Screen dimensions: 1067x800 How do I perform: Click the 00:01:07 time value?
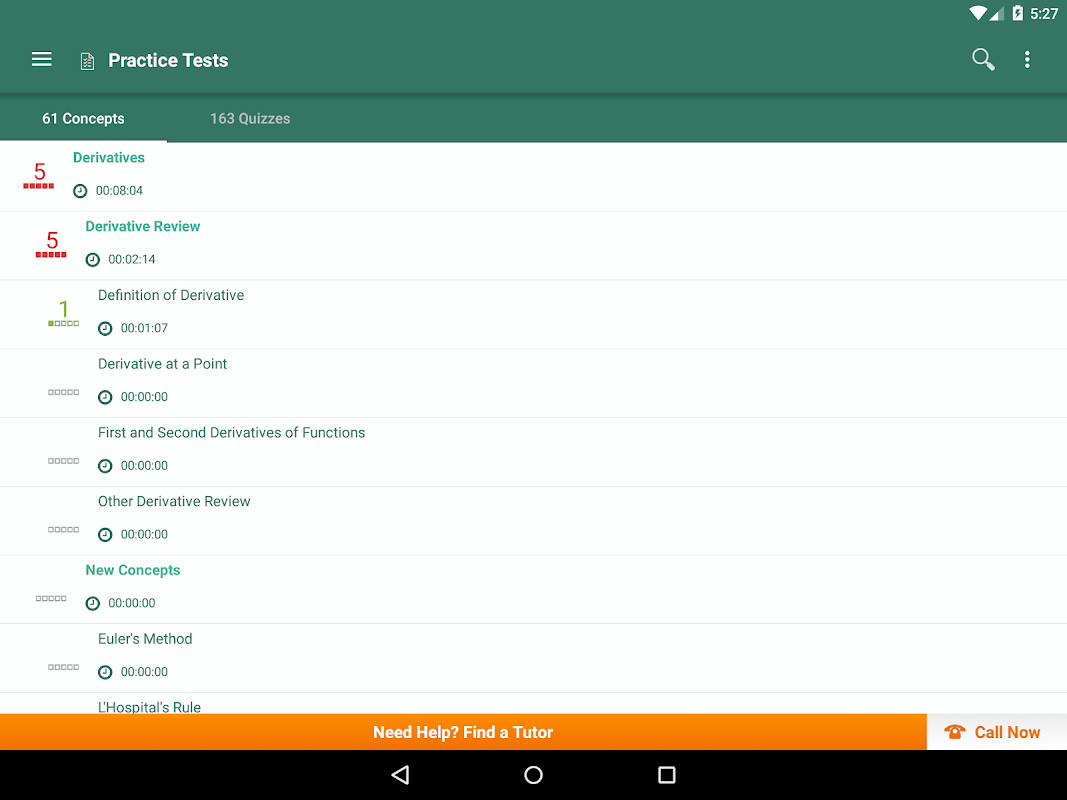click(144, 328)
